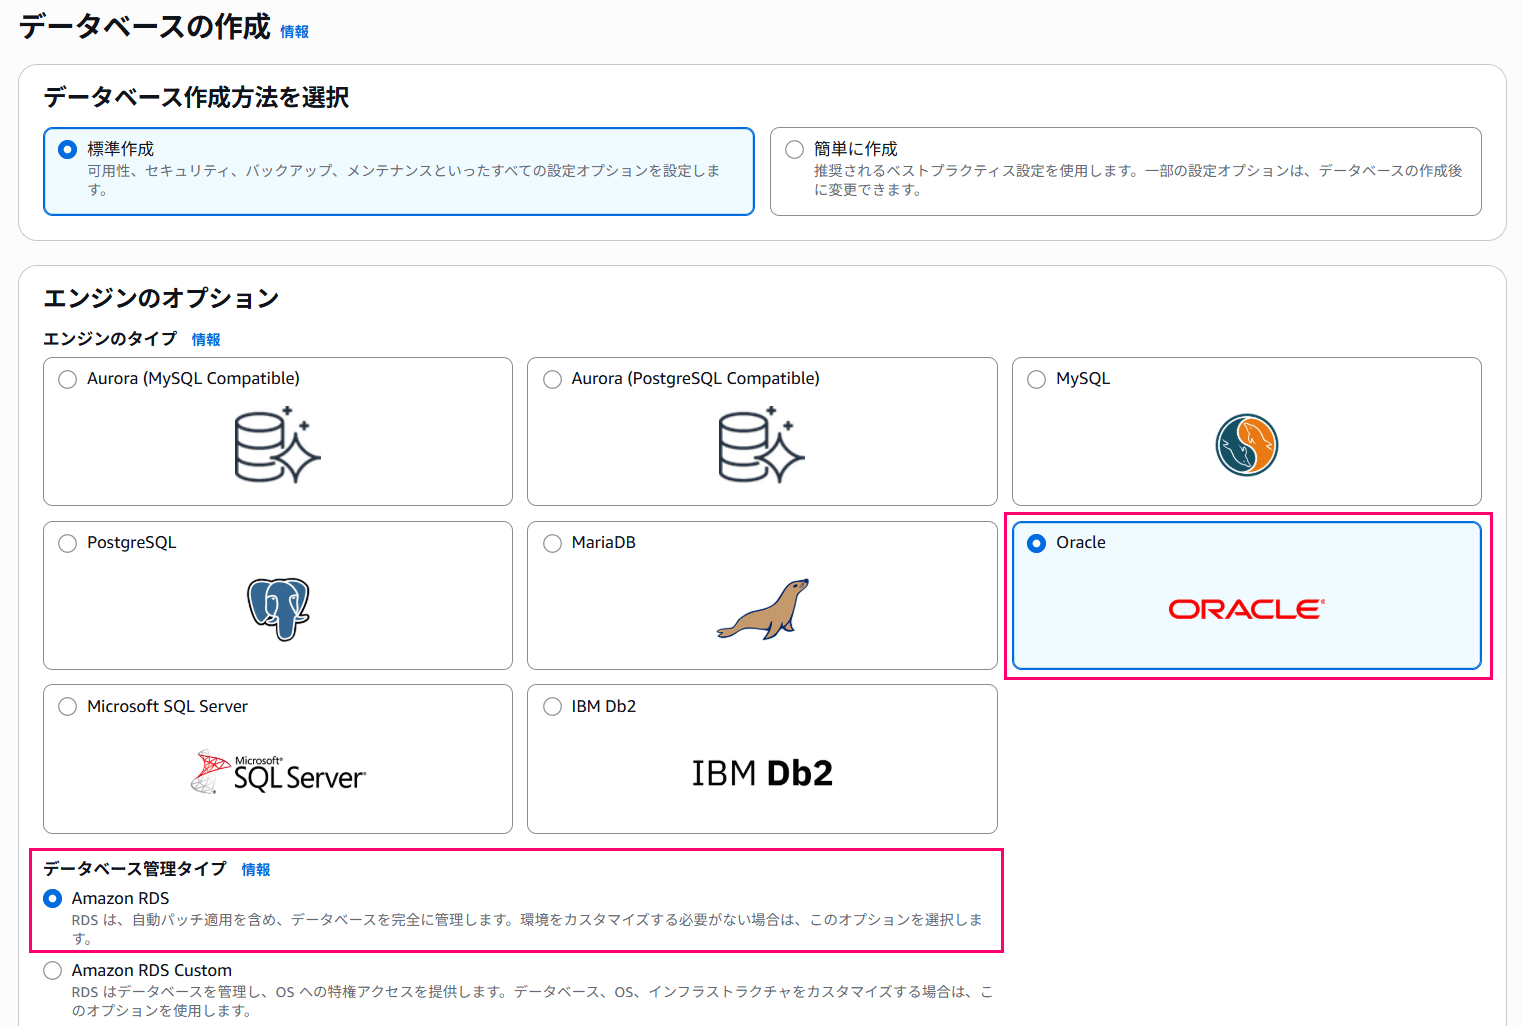Click the 標準作成 description text
The width and height of the screenshot is (1522, 1026).
404,180
